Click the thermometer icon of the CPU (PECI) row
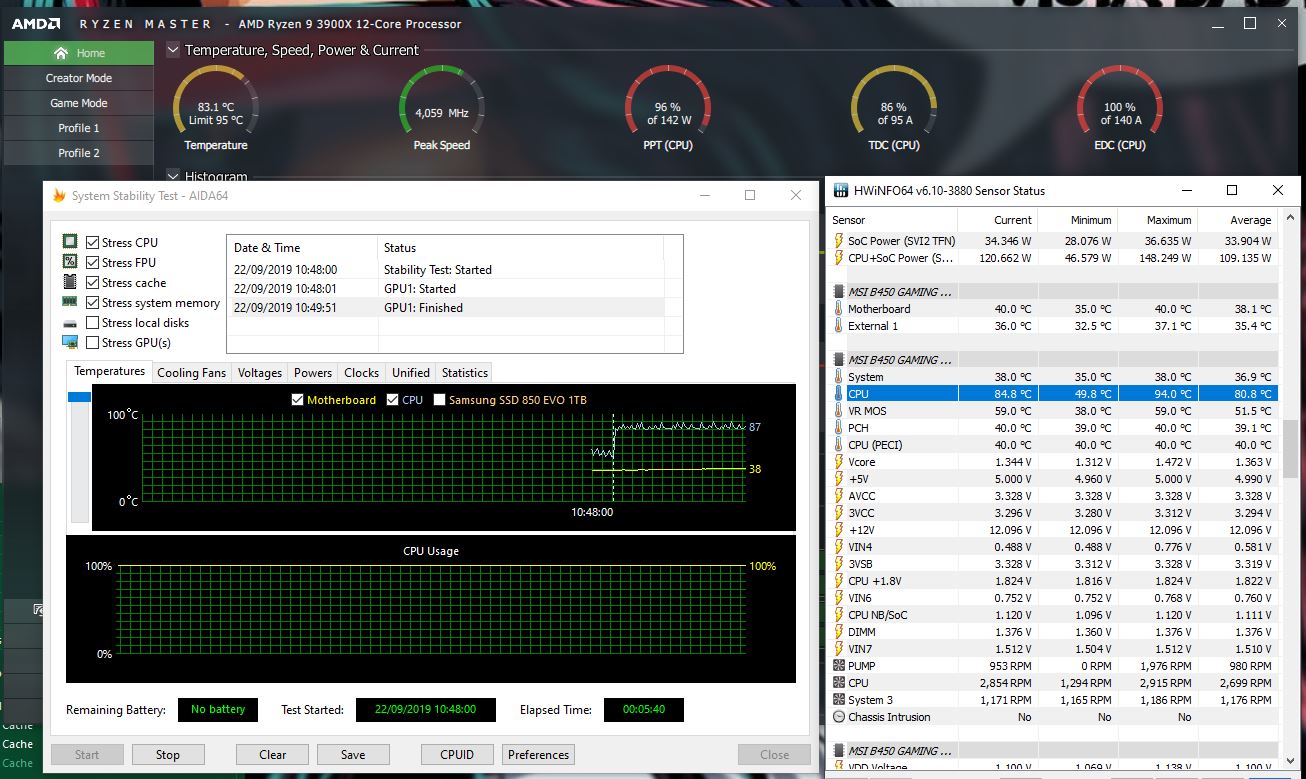 pyautogui.click(x=838, y=445)
